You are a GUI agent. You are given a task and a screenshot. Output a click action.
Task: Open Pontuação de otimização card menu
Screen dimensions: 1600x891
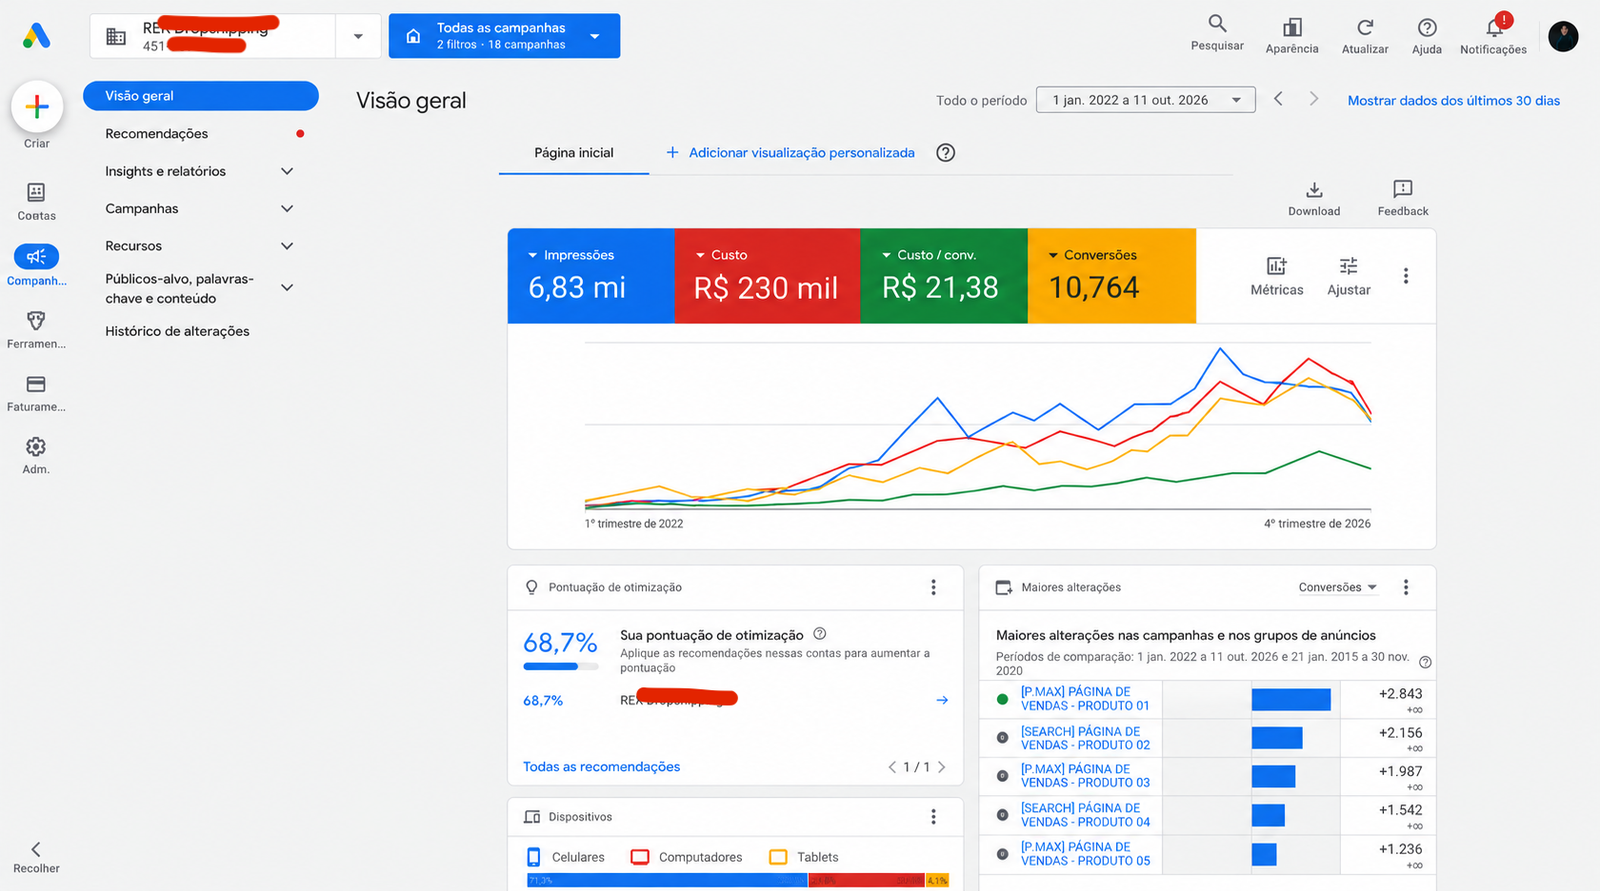click(934, 587)
